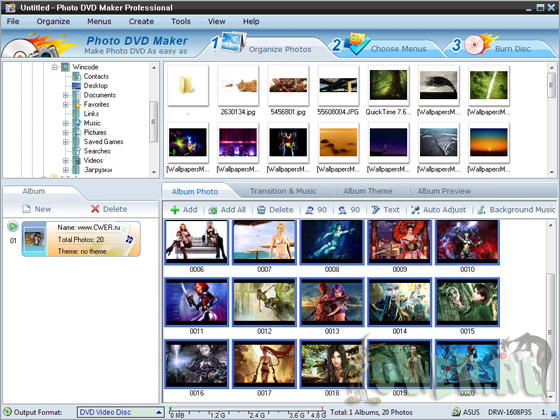Expand the Music folder node
Screen dimensions: 560x420
click(65, 123)
